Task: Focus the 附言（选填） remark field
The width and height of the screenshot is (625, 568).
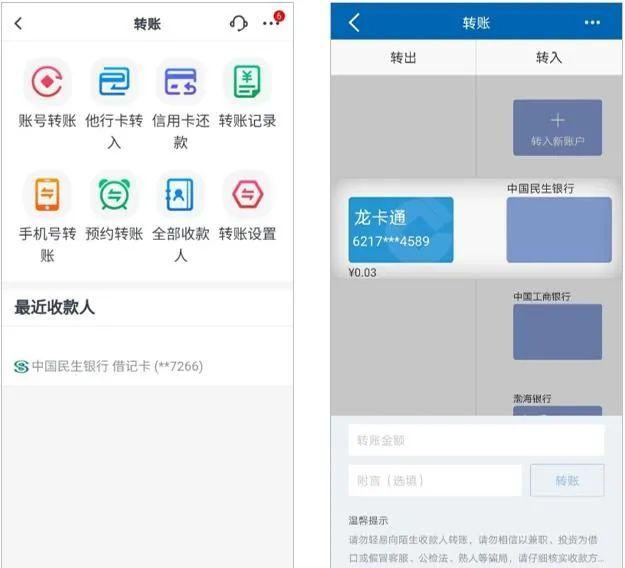Action: (x=435, y=480)
